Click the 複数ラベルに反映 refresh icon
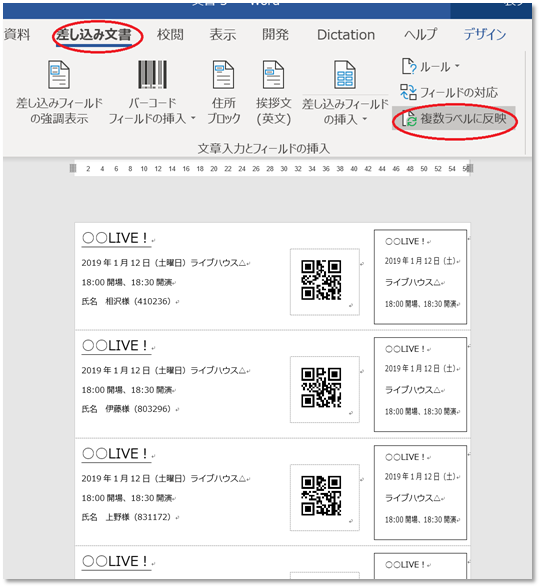 pos(409,119)
